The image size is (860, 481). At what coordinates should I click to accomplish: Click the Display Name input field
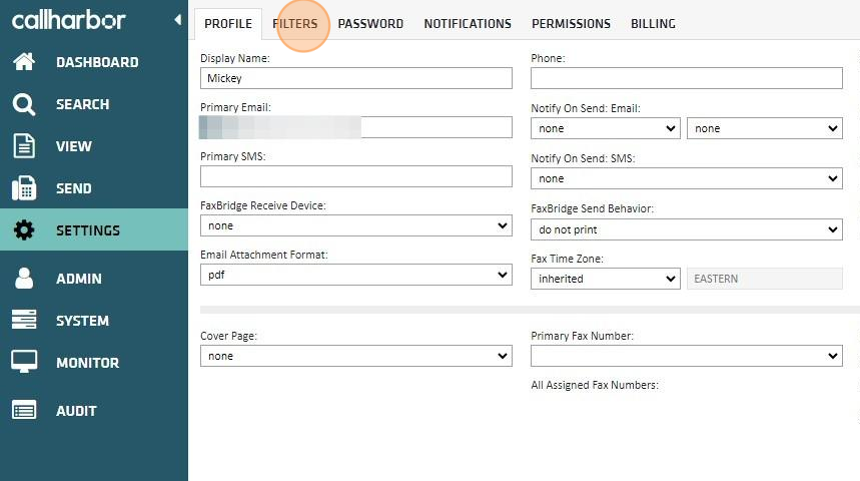(x=356, y=78)
